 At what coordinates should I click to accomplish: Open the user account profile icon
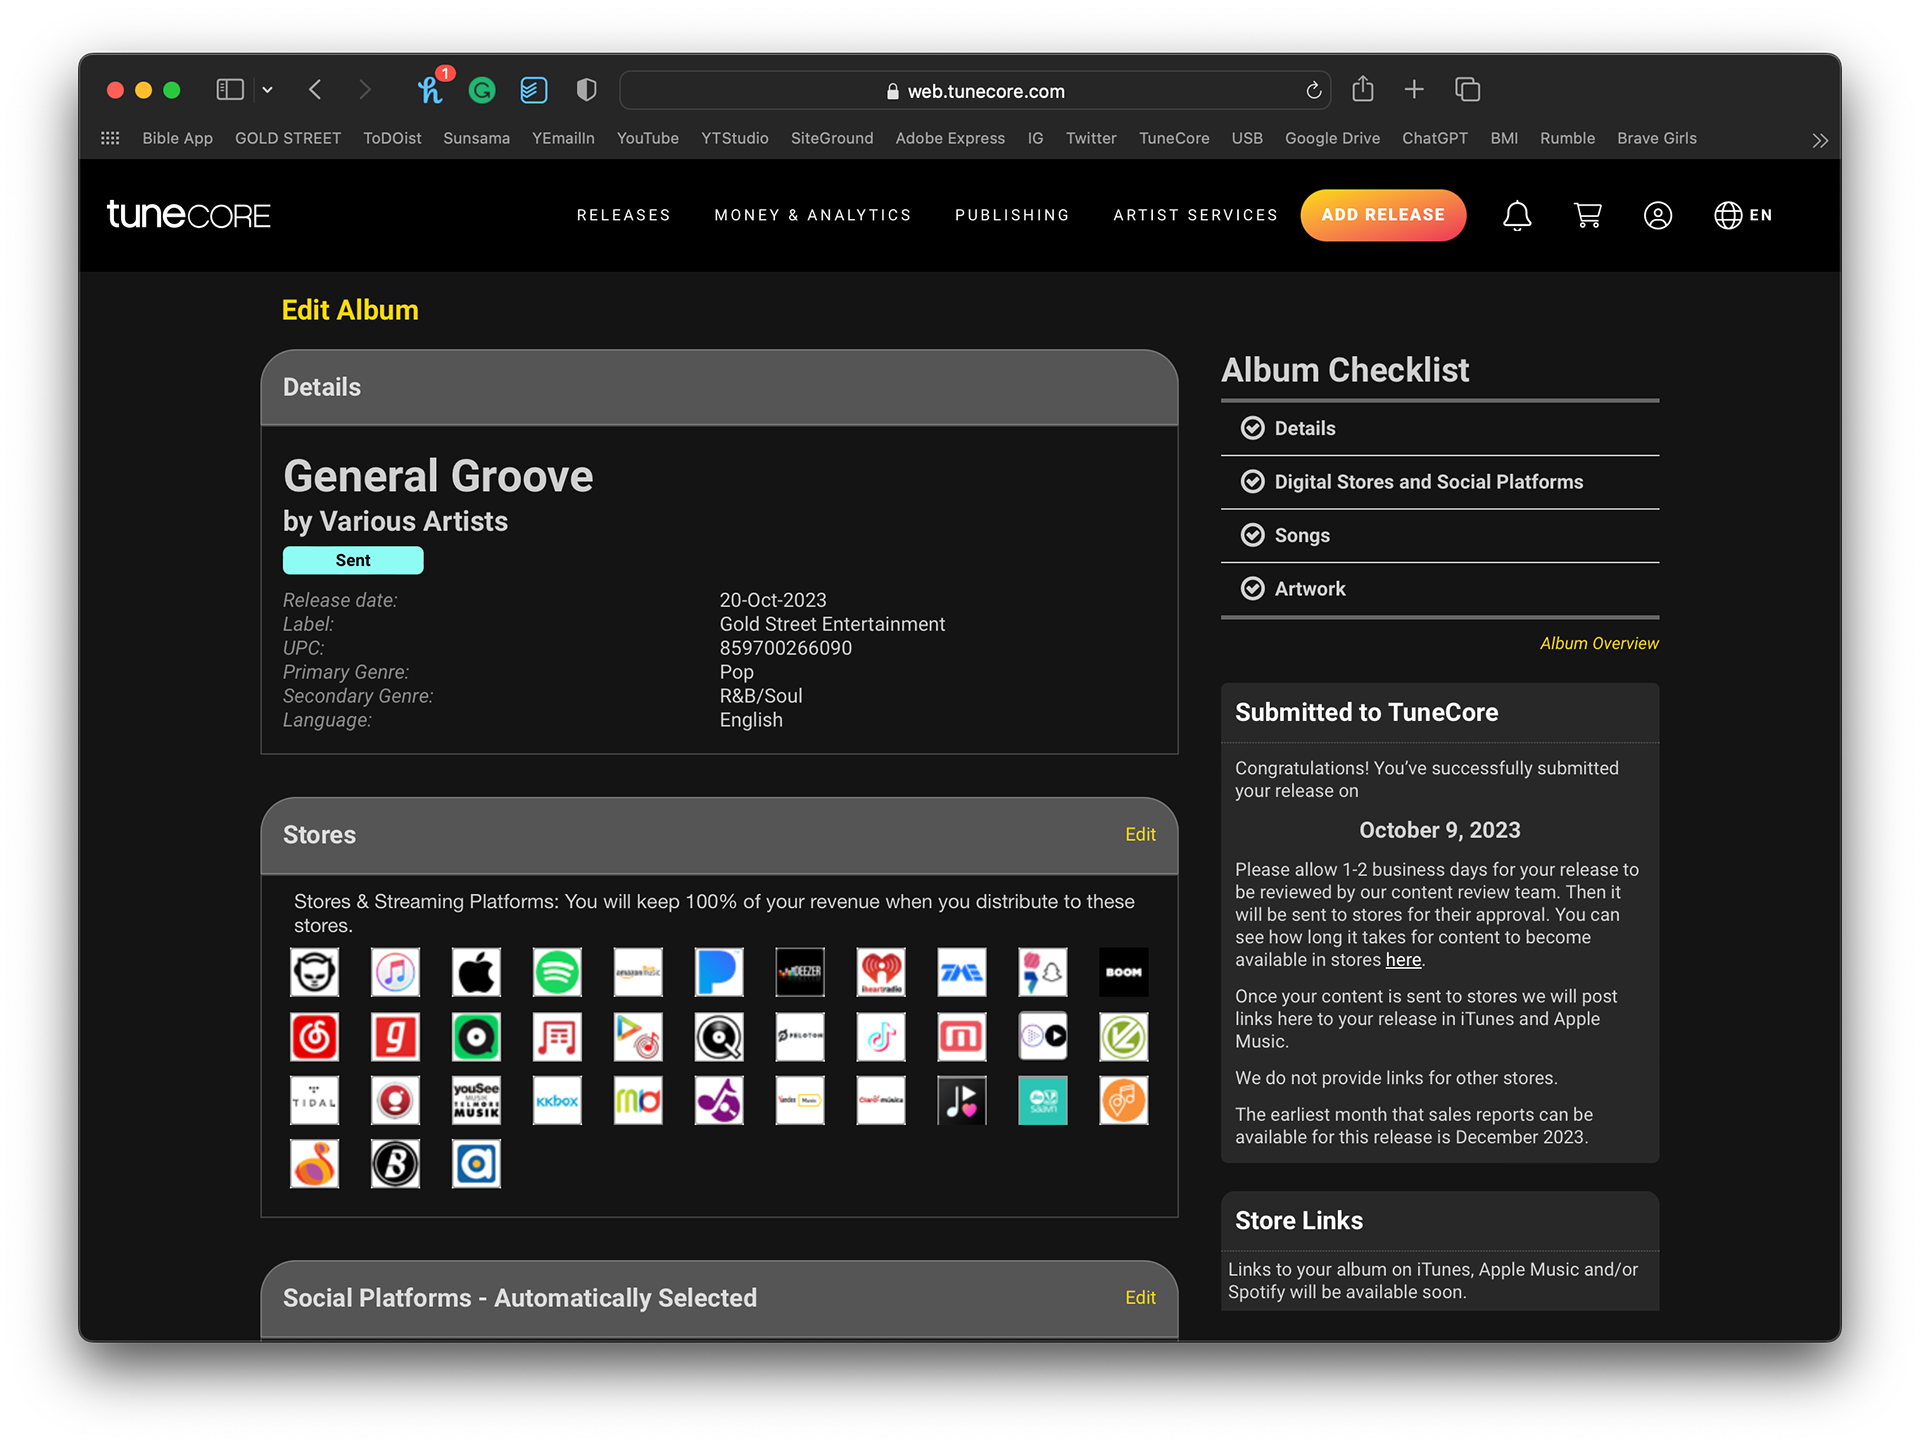tap(1658, 215)
